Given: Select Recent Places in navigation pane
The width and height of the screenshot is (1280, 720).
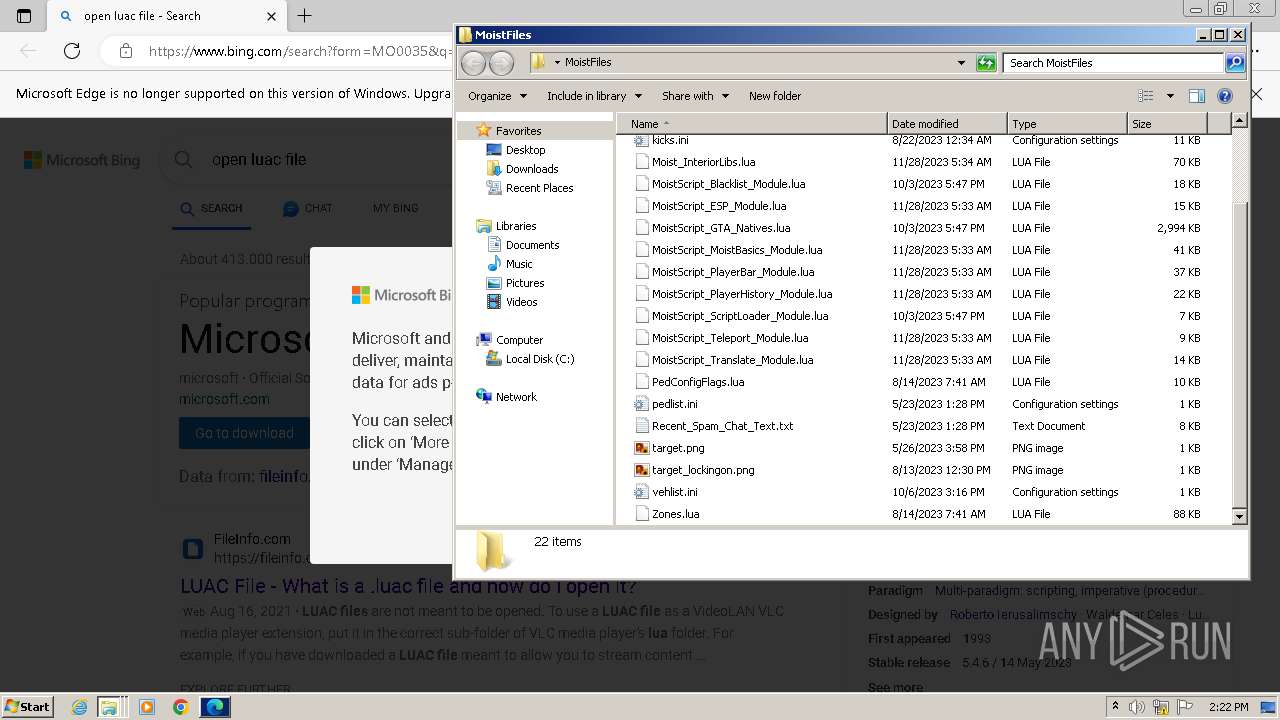Looking at the screenshot, I should 539,188.
